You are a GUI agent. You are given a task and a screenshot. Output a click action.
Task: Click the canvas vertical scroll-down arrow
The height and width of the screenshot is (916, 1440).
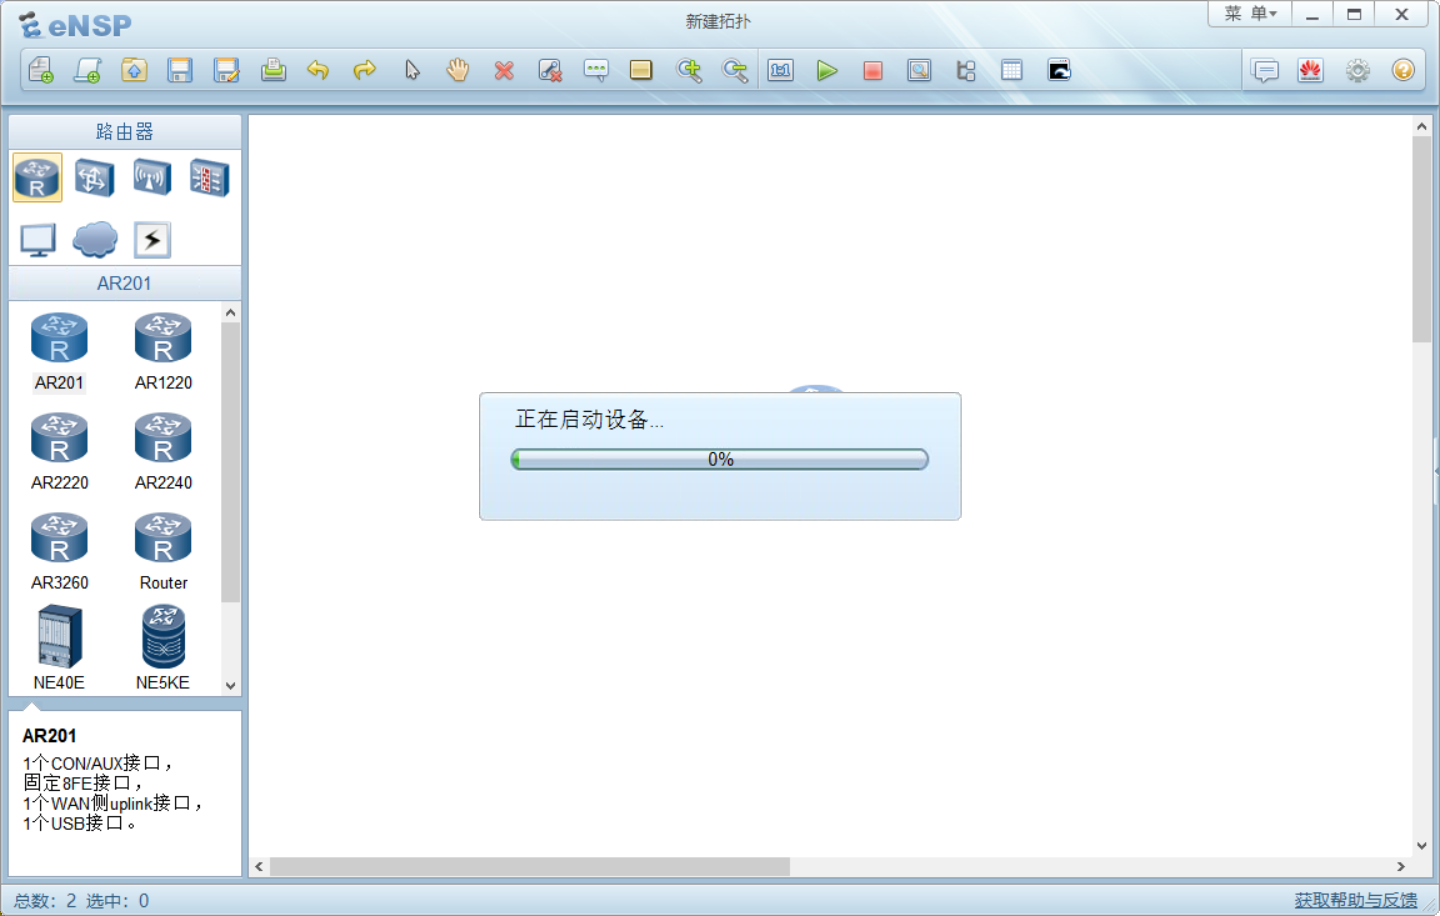point(1421,846)
